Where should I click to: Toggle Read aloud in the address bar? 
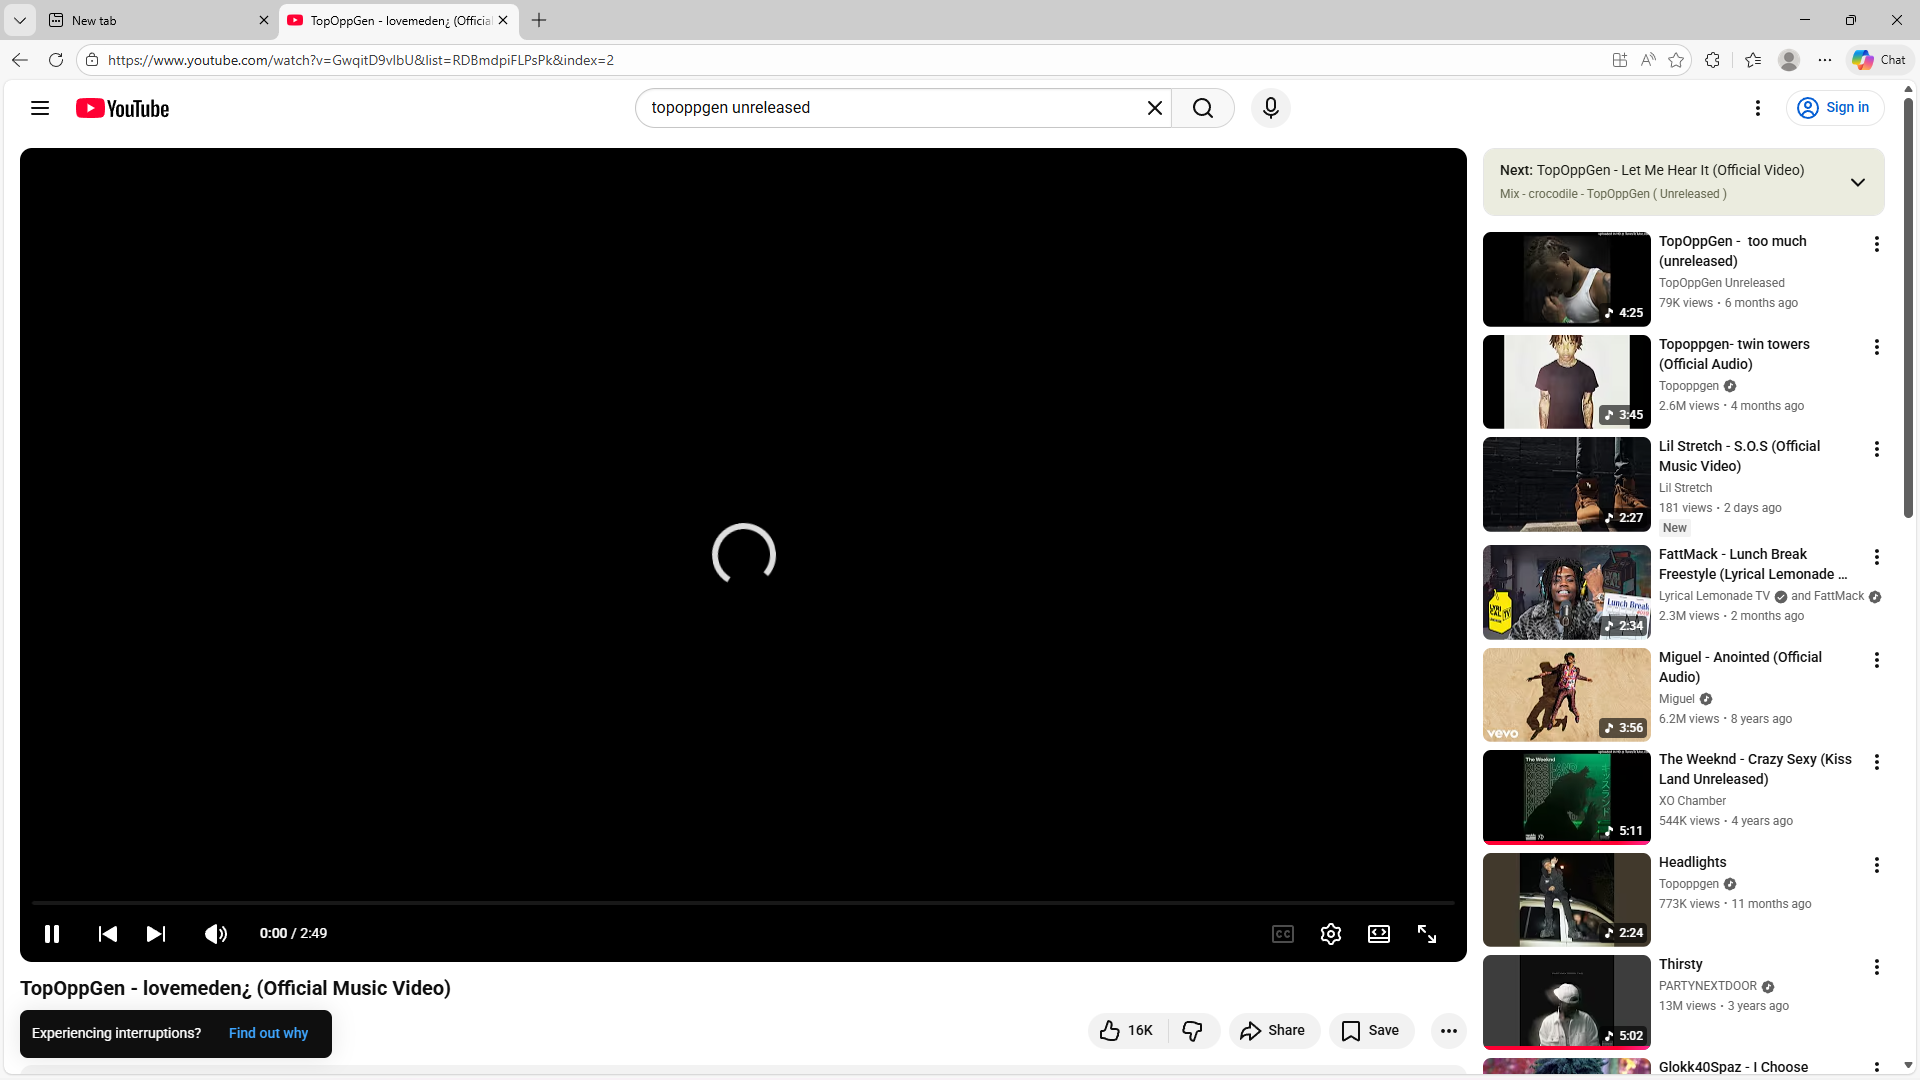(1648, 60)
